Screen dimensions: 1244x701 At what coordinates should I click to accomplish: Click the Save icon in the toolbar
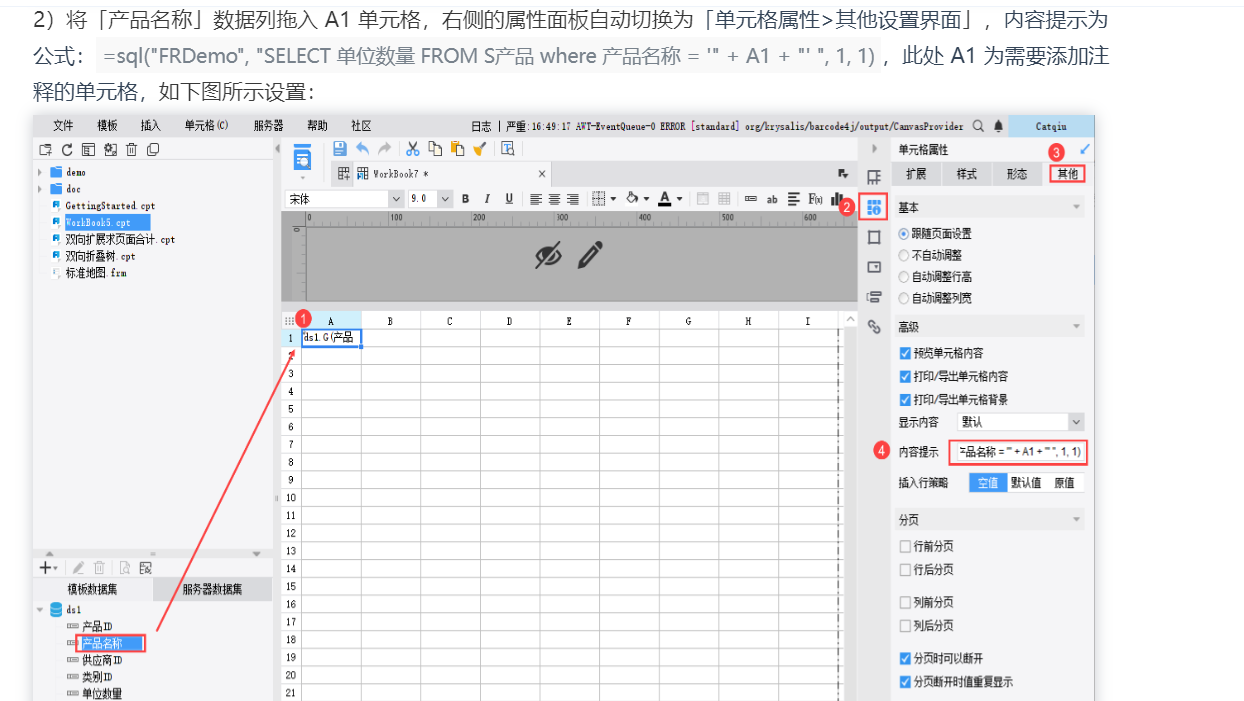tap(340, 149)
